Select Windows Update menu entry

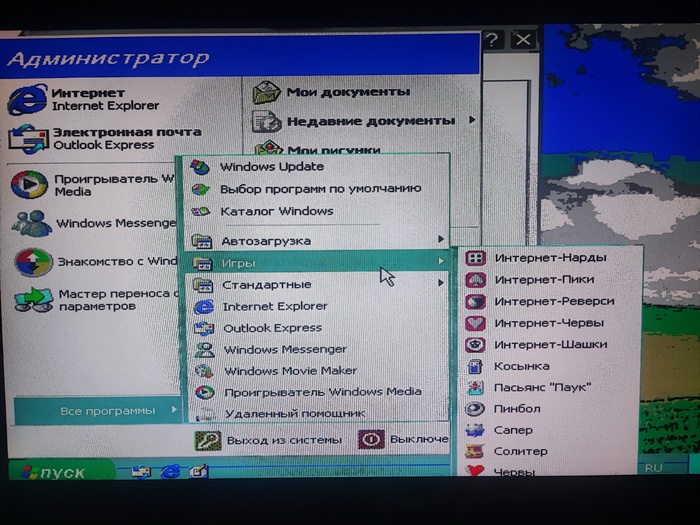271,166
